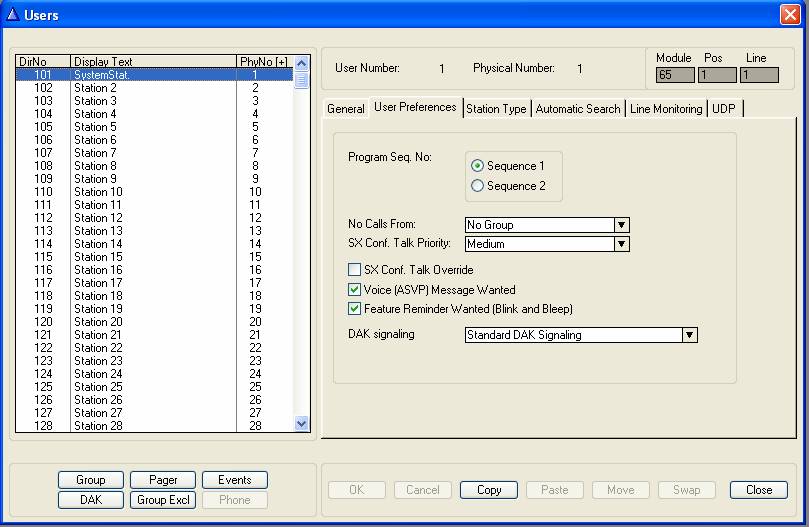
Task: Select Station 3 in the user list
Action: (x=154, y=101)
